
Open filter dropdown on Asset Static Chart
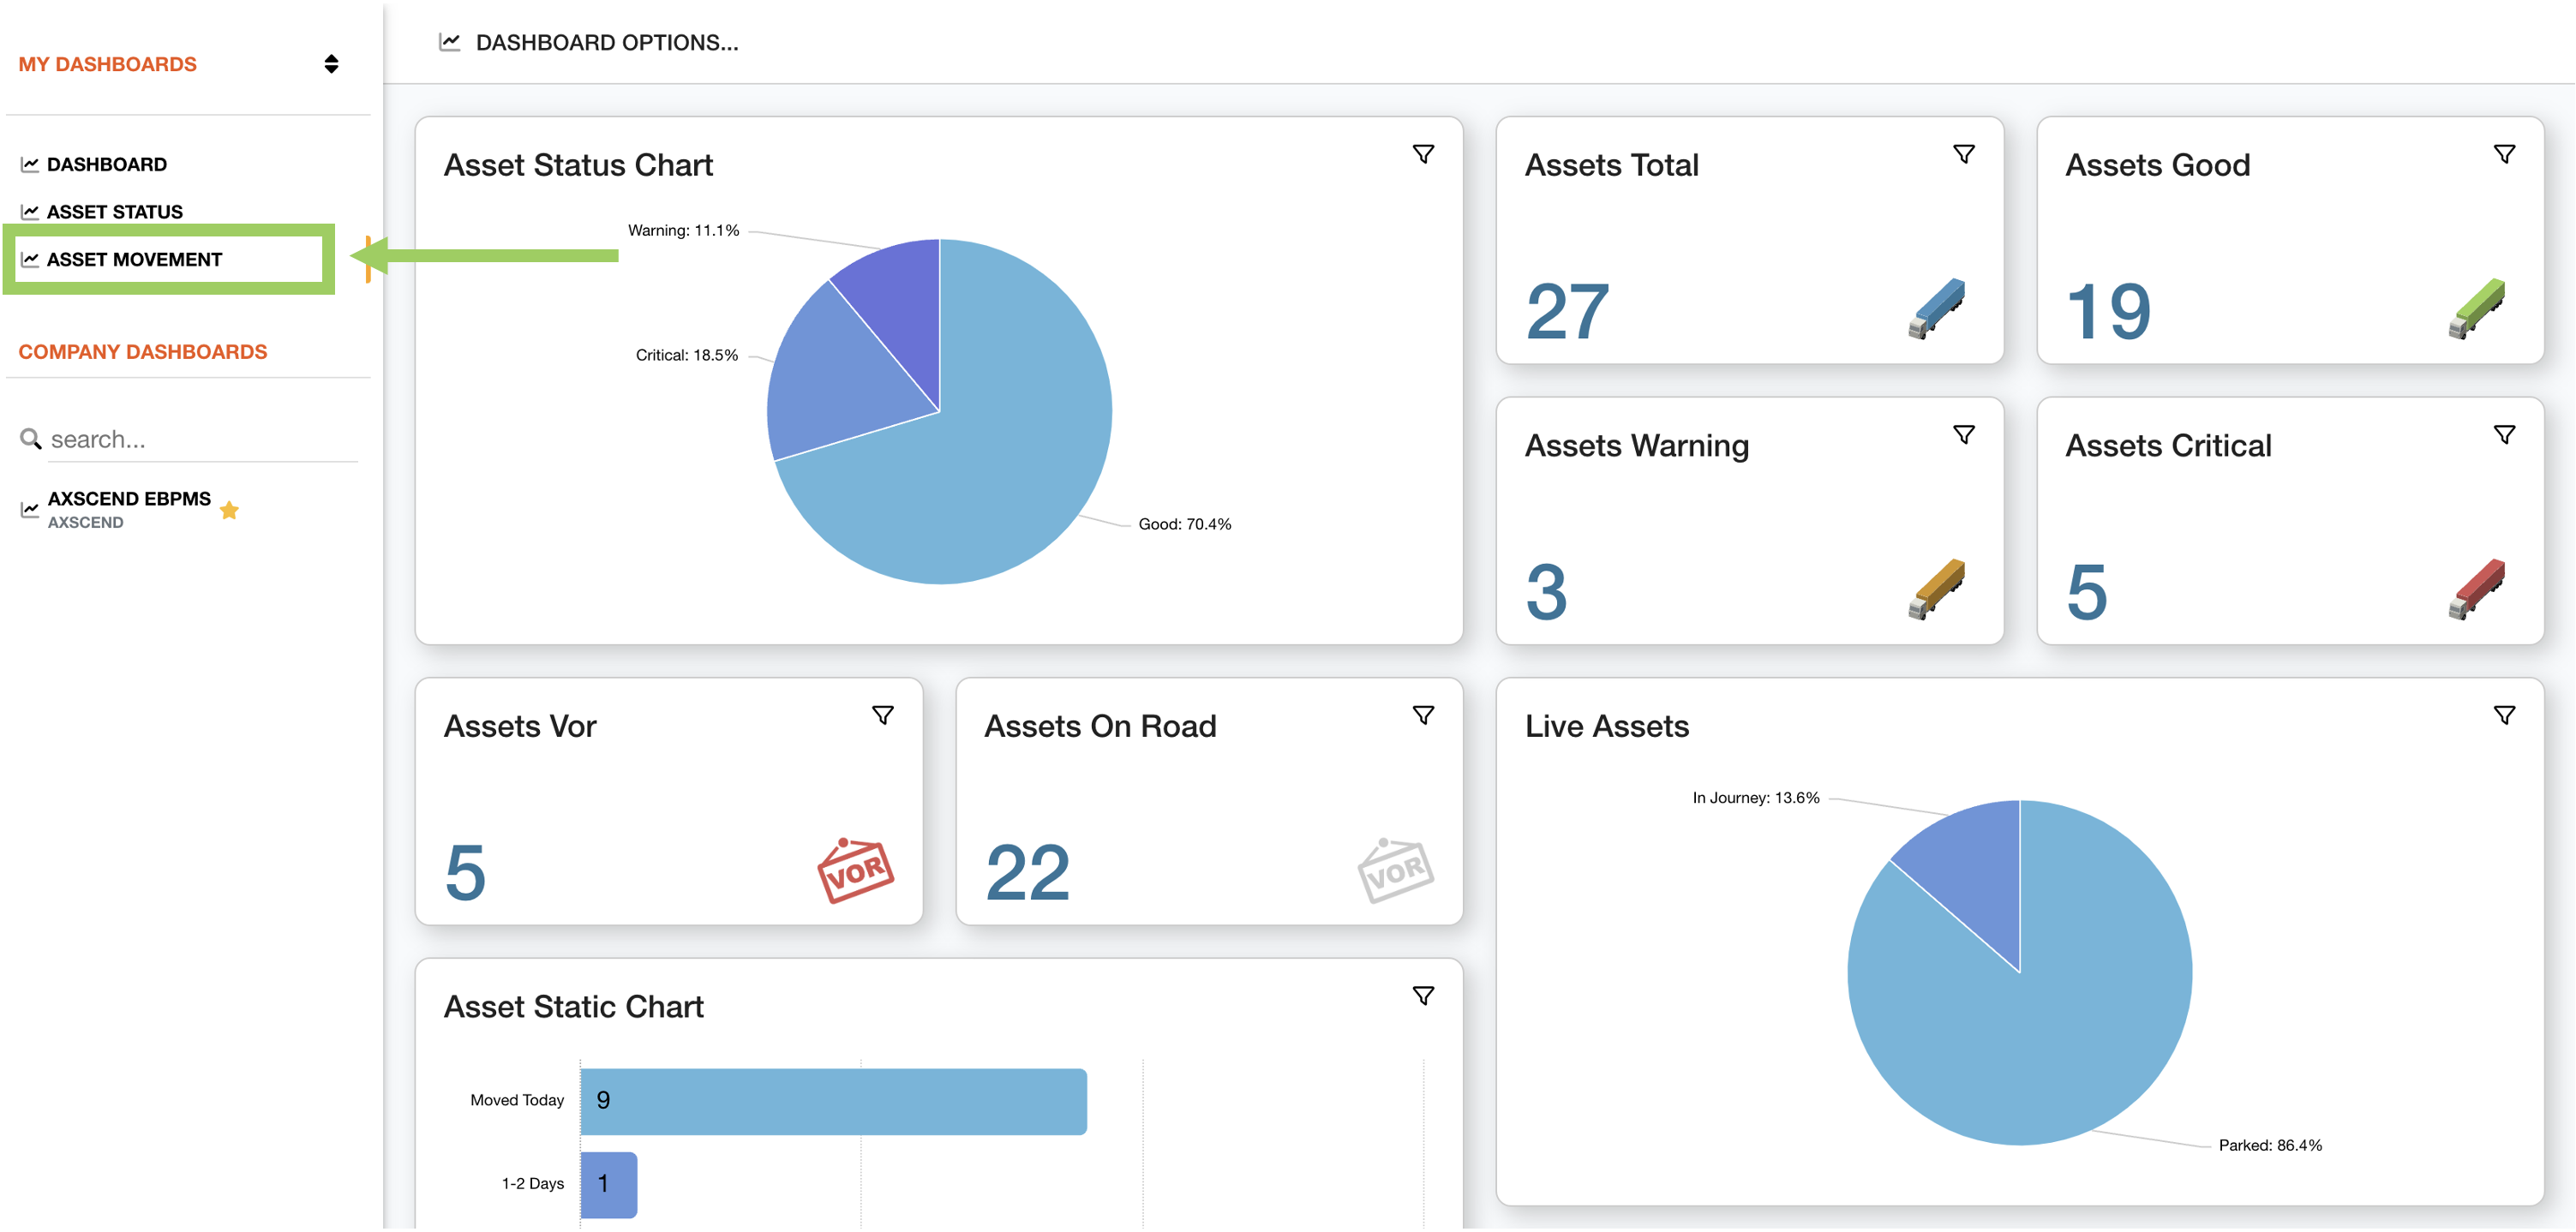click(1423, 996)
